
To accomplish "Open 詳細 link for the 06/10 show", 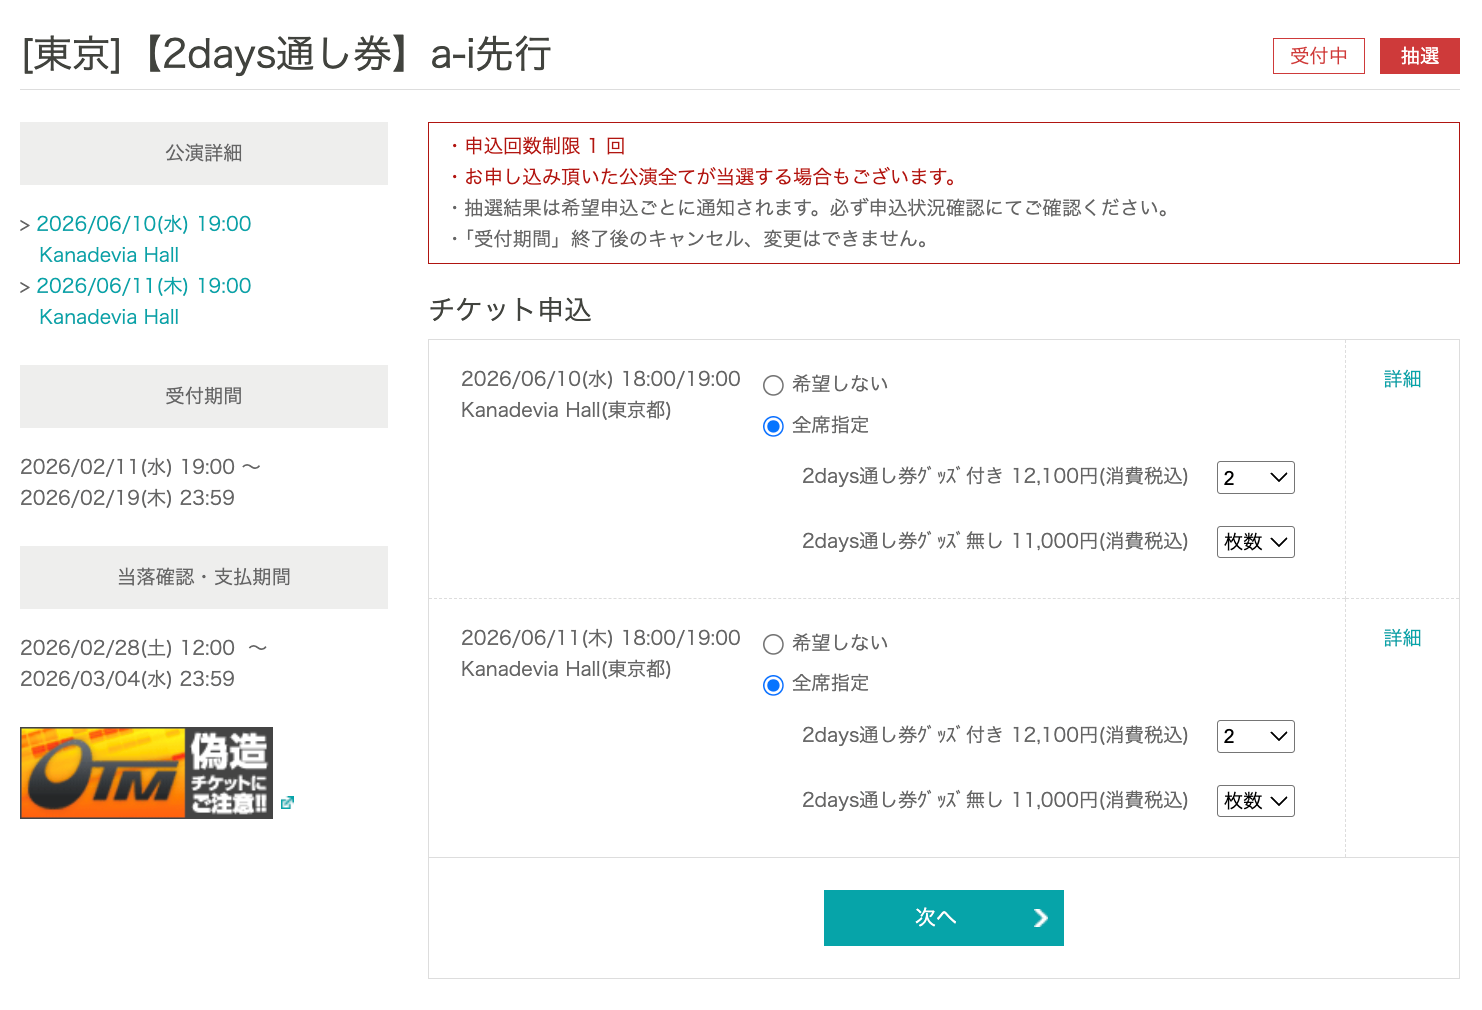I will pyautogui.click(x=1402, y=379).
